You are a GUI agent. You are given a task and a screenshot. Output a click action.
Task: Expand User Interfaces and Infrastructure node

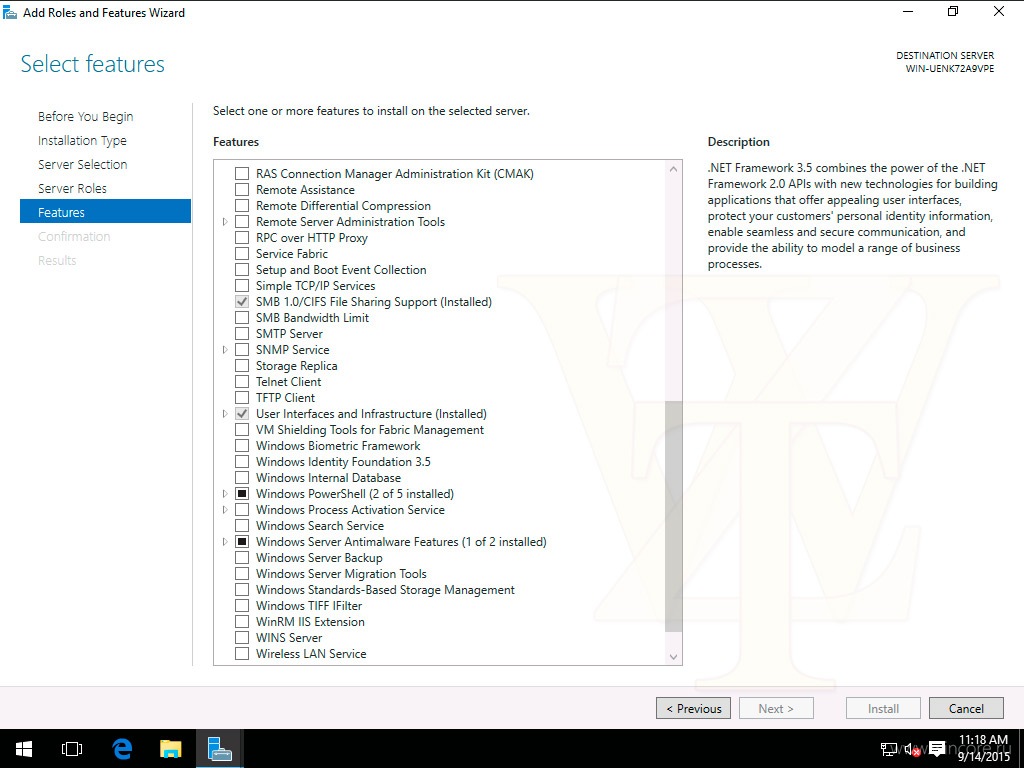pyautogui.click(x=225, y=414)
